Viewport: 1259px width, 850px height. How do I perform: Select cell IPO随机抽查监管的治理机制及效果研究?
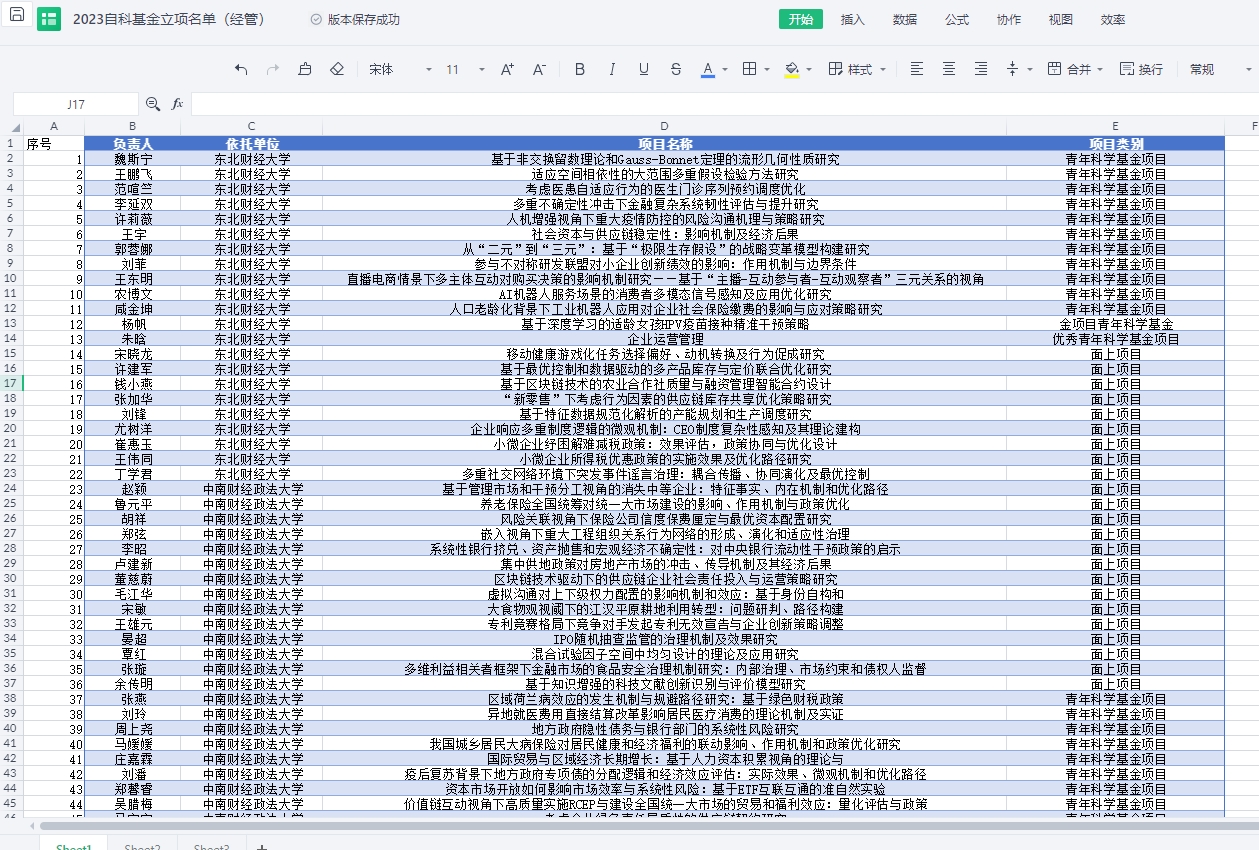[x=665, y=639]
